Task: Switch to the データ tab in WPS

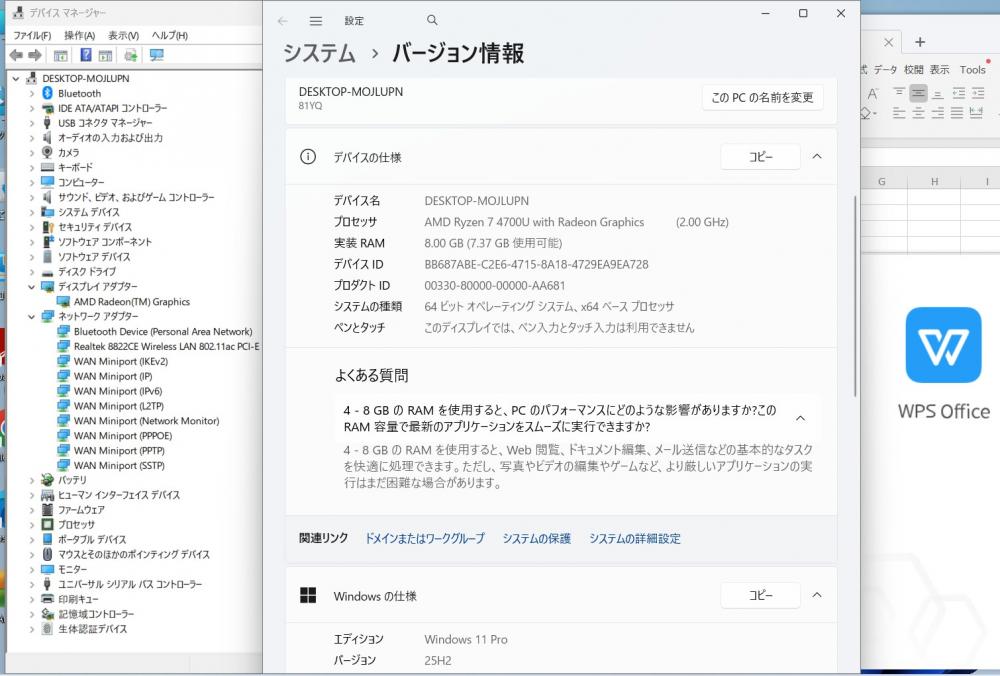Action: click(x=885, y=70)
